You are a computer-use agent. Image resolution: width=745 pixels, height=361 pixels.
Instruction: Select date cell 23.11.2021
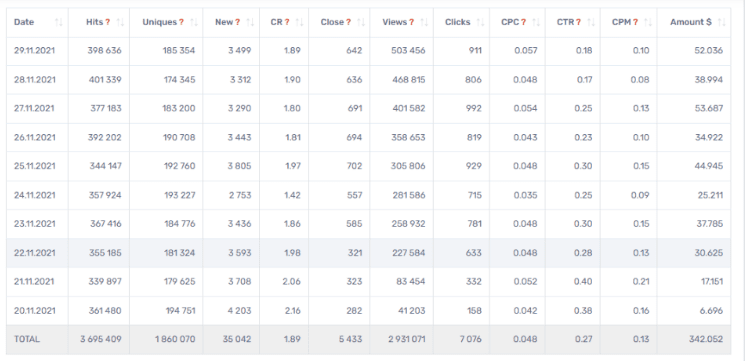(x=35, y=224)
